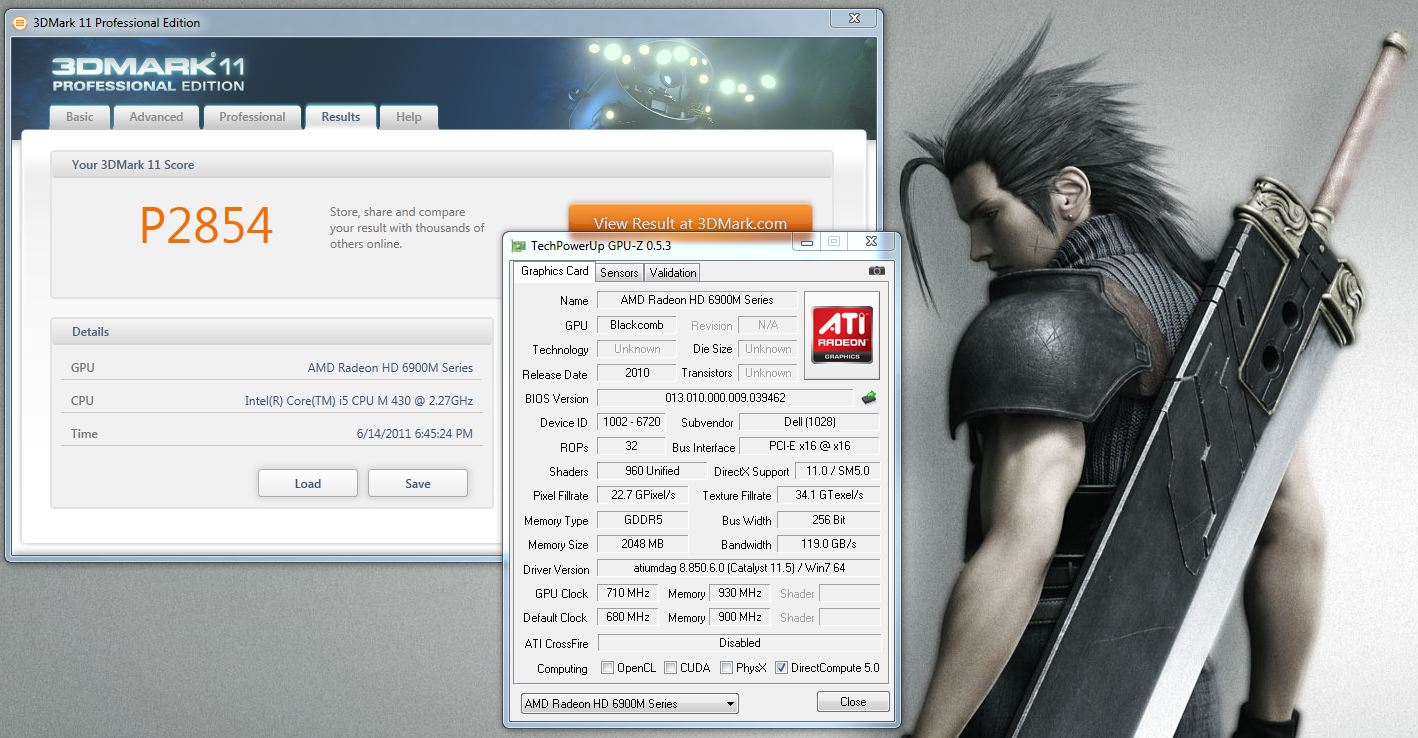Click the Time value 6/14/2011 6:45:24 PM
Viewport: 1418px width, 738px height.
click(x=415, y=434)
